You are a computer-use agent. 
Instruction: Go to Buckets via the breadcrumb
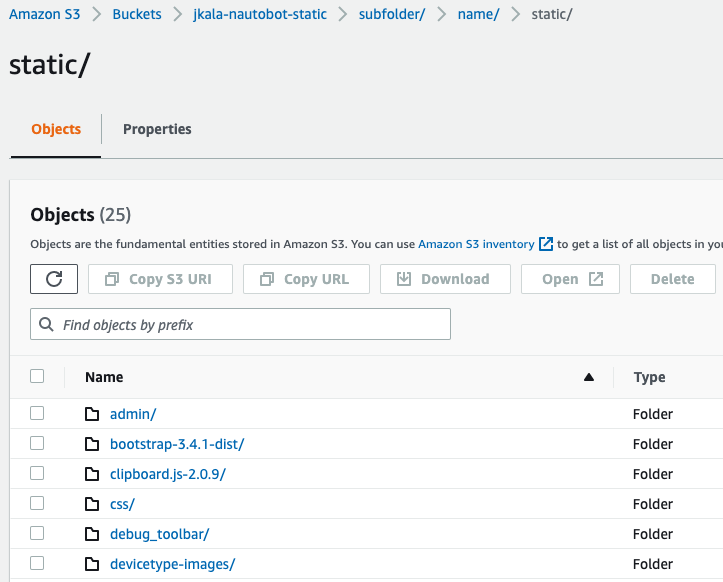(137, 14)
